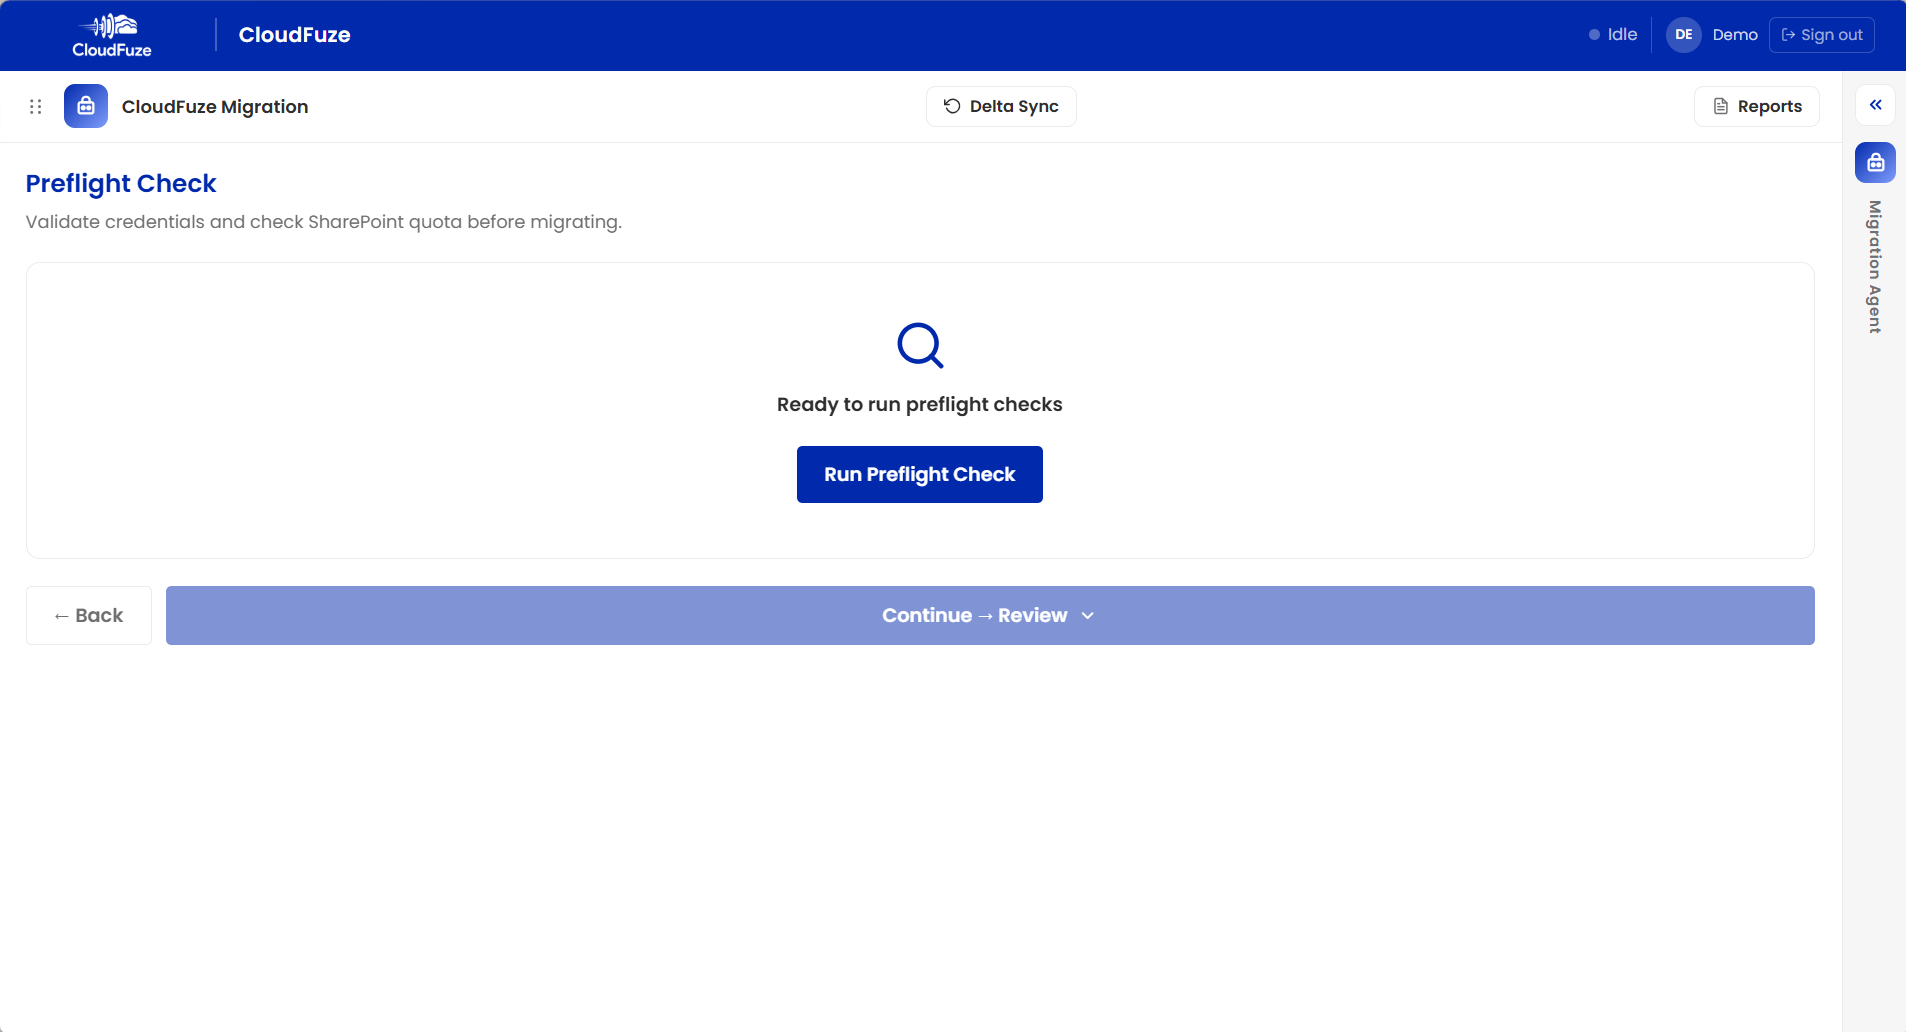Click the CloudFuze Migration title text
The width and height of the screenshot is (1906, 1032).
point(215,107)
